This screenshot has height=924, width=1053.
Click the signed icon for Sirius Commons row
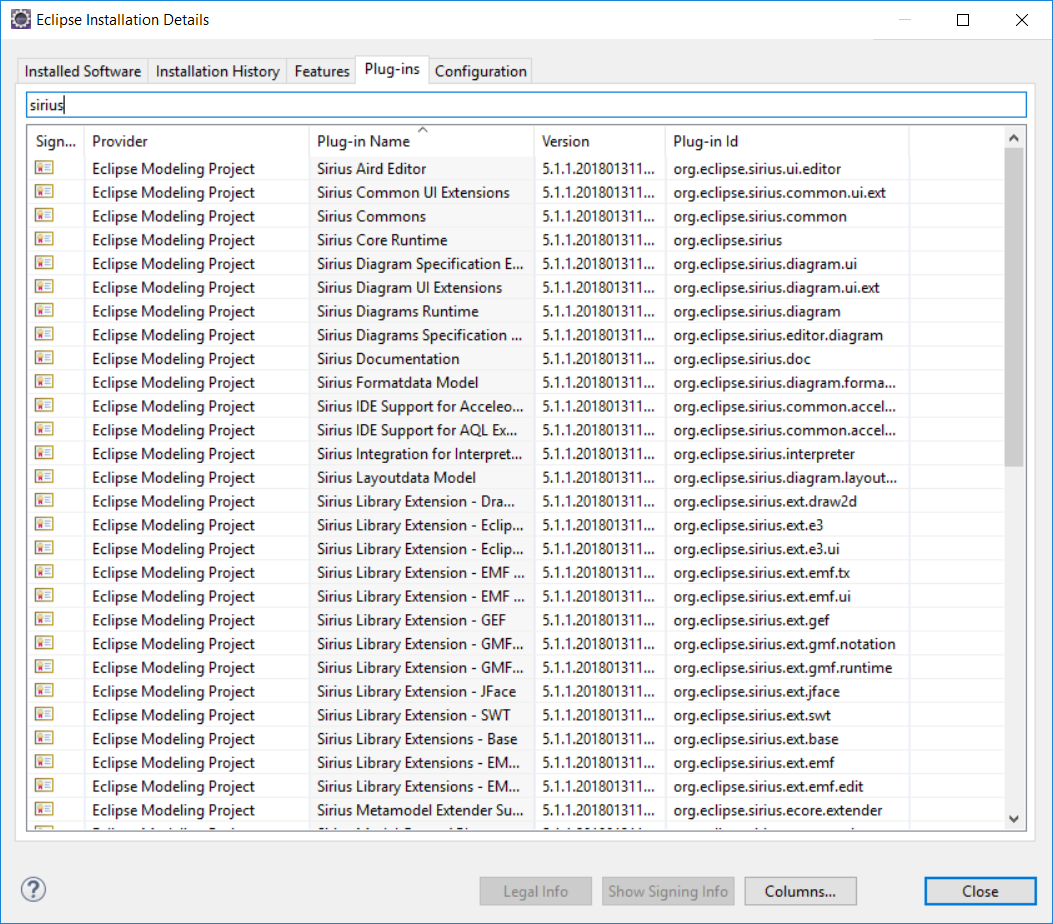44,216
